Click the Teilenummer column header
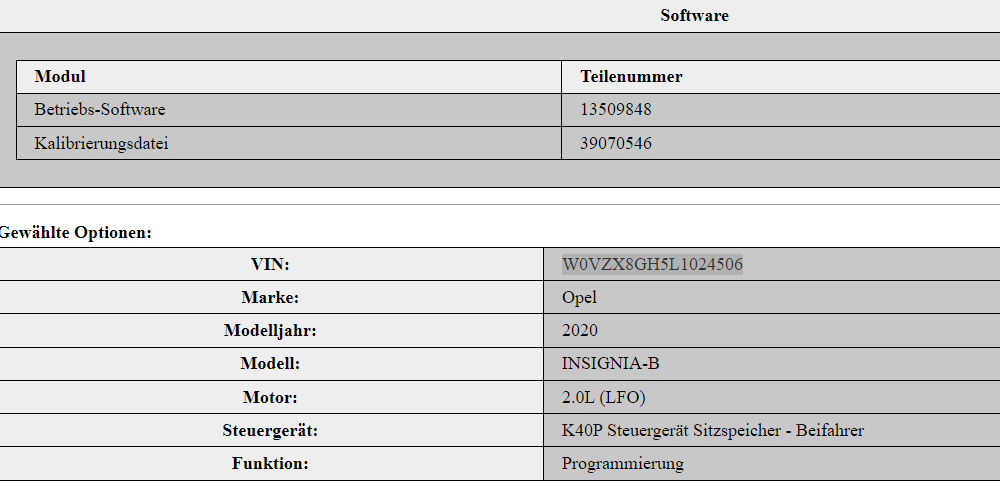Image resolution: width=1000 pixels, height=491 pixels. pyautogui.click(x=631, y=77)
